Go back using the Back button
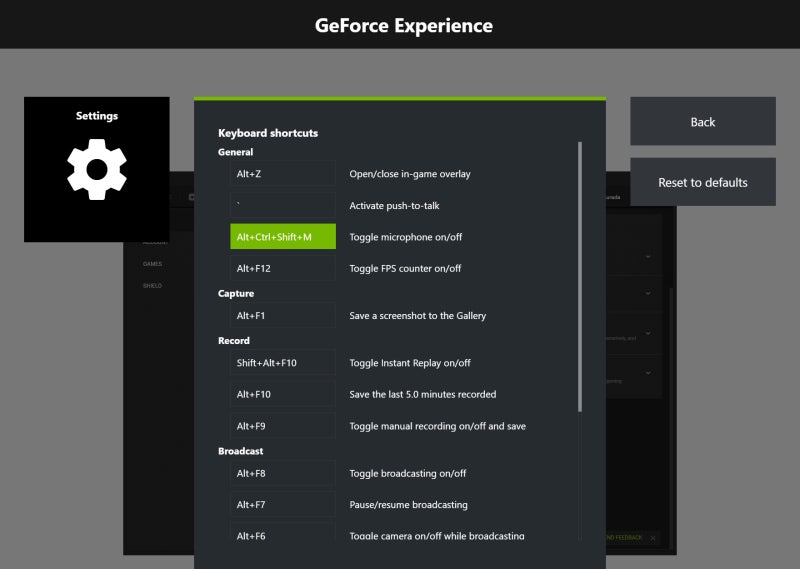The height and width of the screenshot is (569, 800). point(703,121)
